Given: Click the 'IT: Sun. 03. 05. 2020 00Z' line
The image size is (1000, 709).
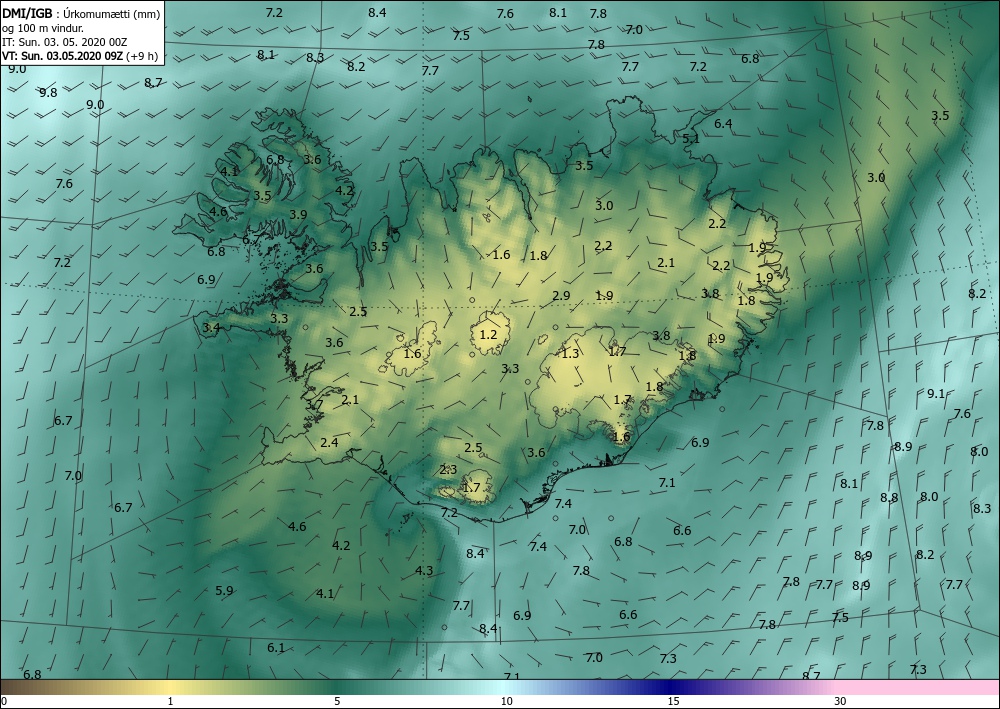Looking at the screenshot, I should click(65, 42).
